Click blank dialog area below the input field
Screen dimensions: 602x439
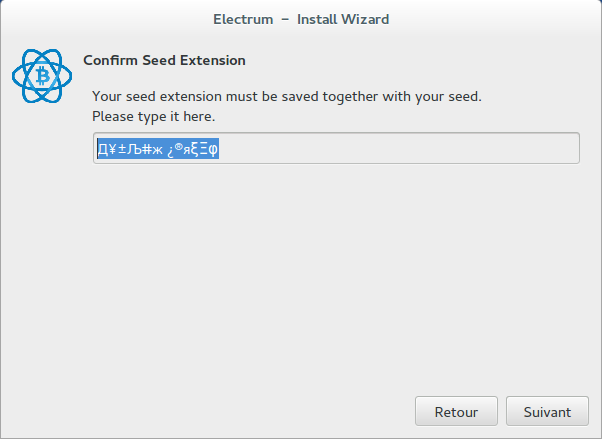[x=336, y=269]
